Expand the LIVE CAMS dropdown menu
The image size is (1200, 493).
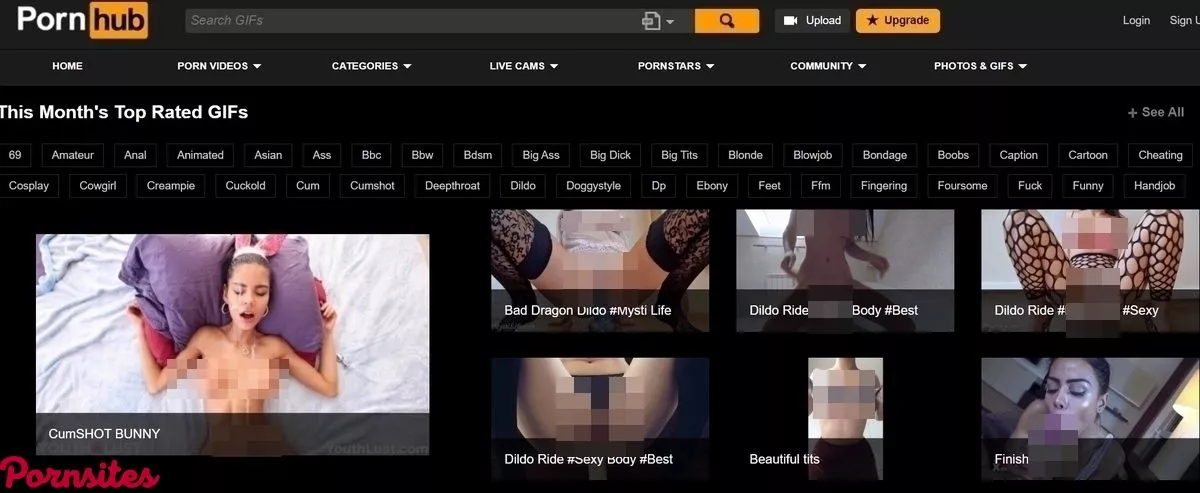coord(523,66)
